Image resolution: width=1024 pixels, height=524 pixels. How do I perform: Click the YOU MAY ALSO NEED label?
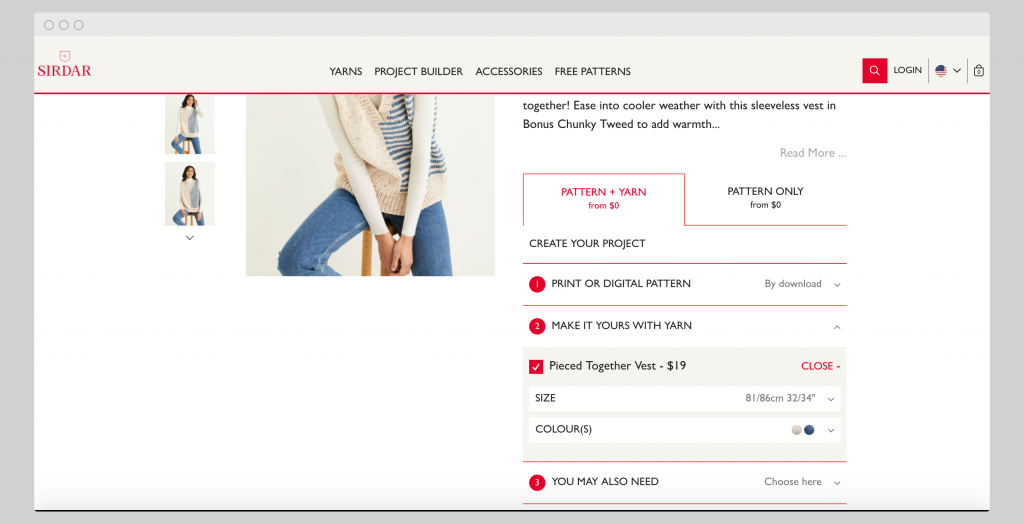[x=605, y=482]
